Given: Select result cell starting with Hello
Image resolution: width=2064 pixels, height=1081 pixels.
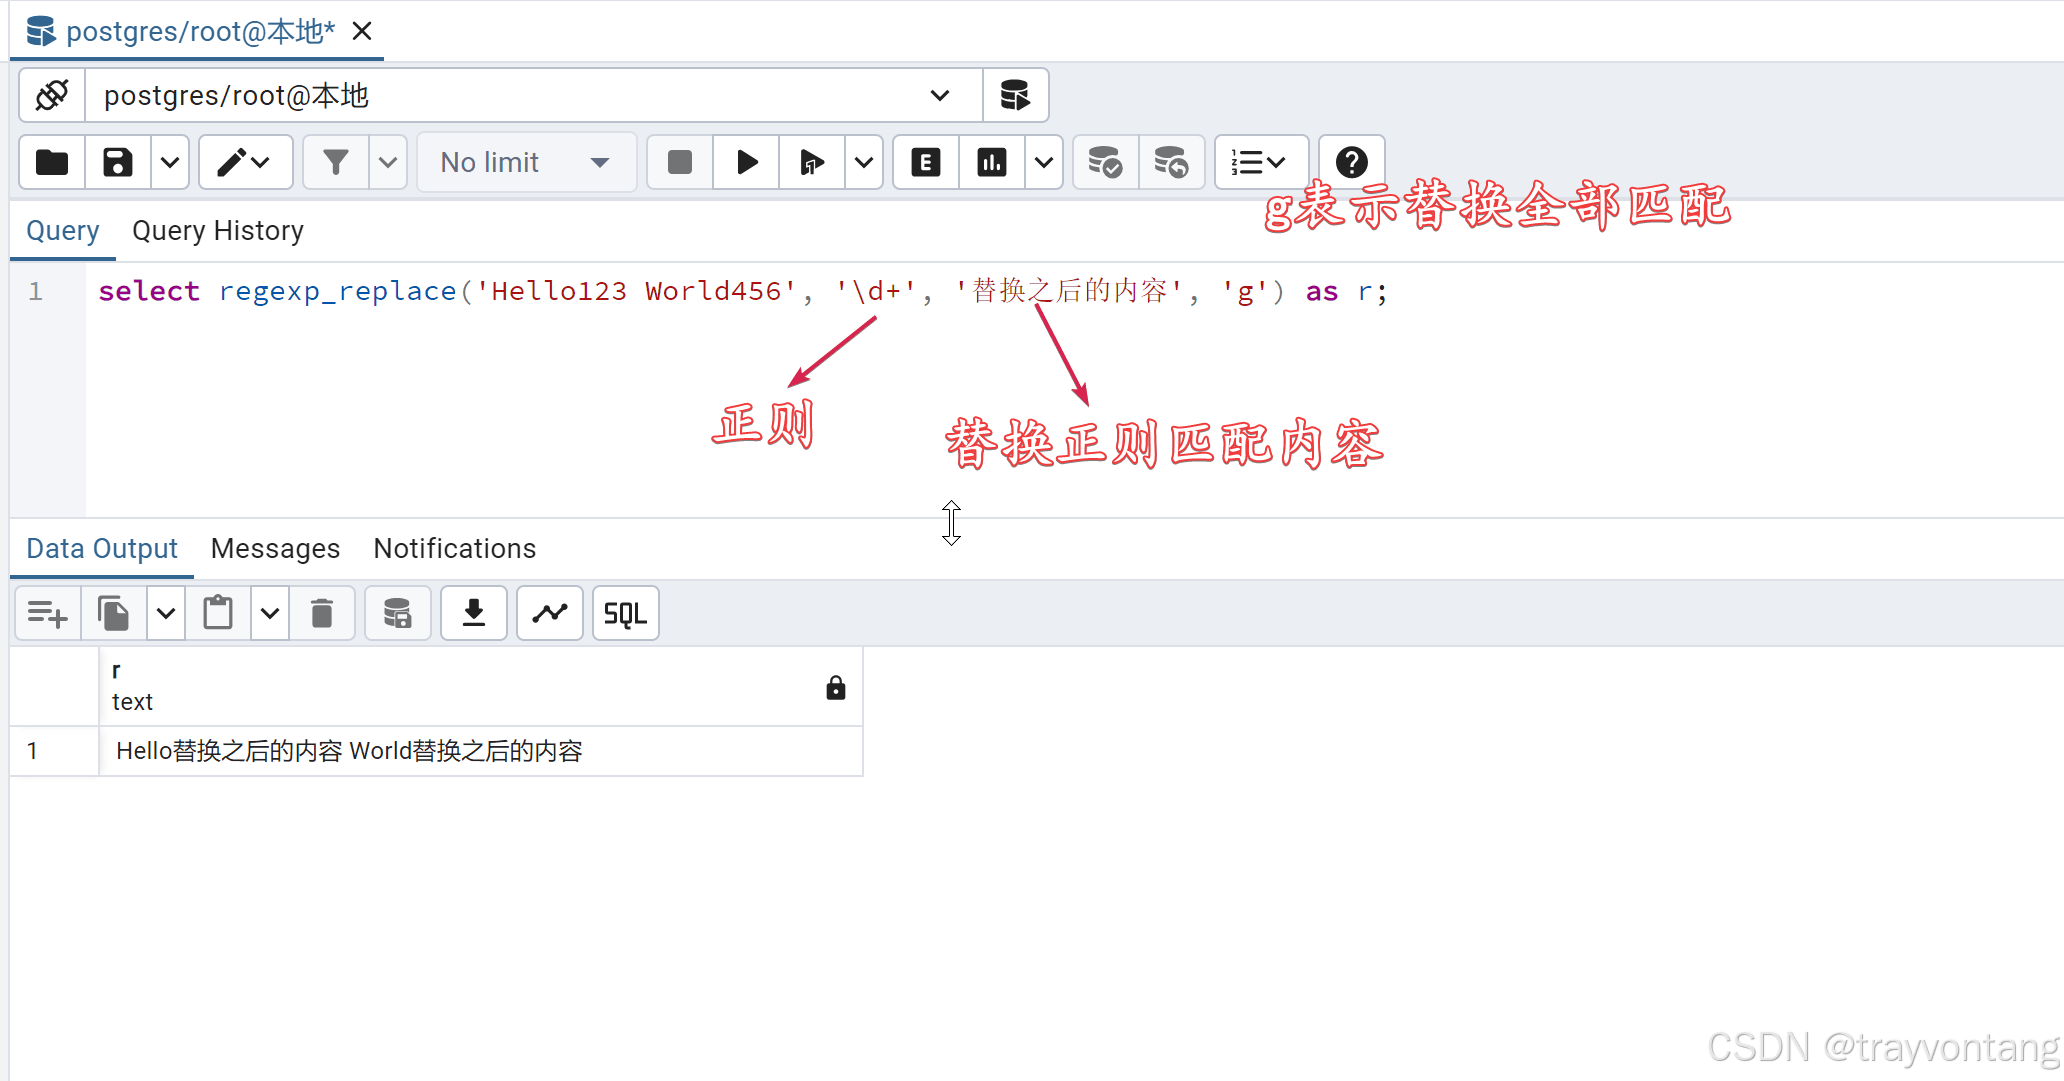Looking at the screenshot, I should (x=480, y=751).
